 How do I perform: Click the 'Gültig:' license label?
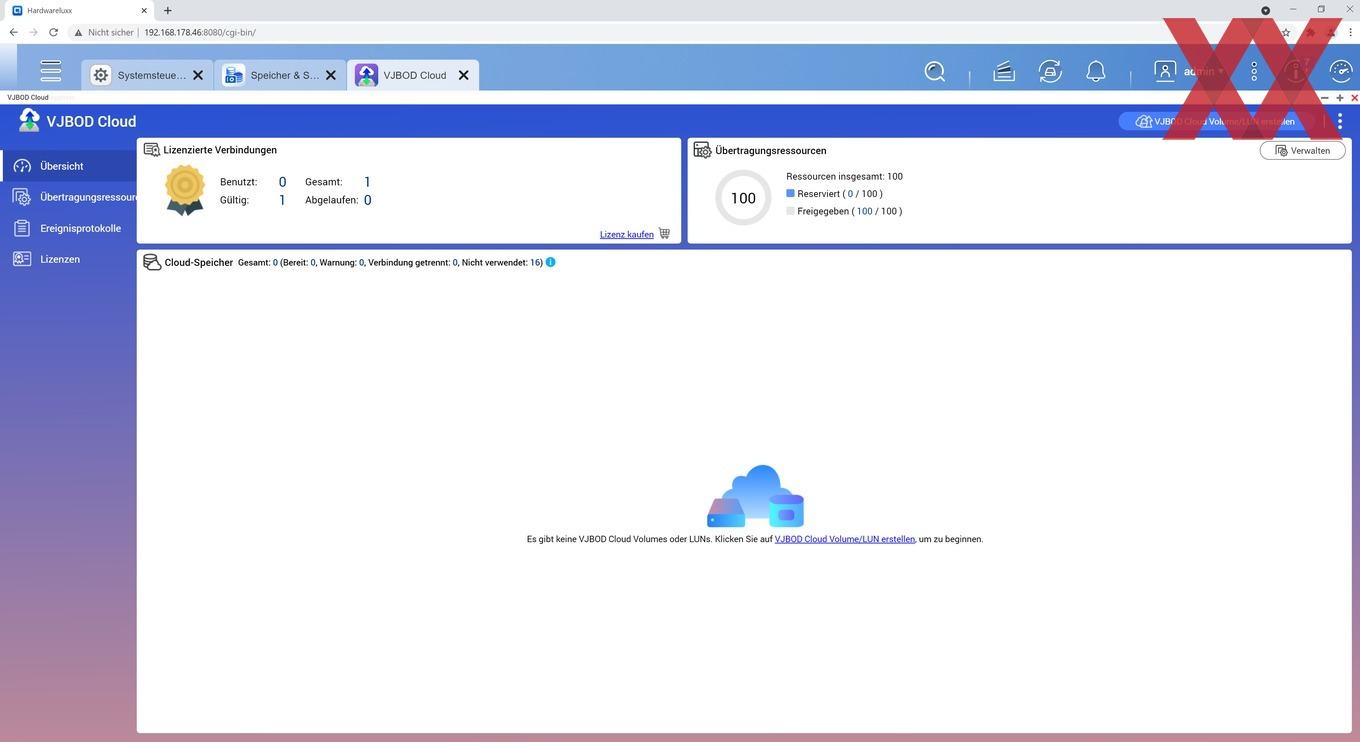point(235,200)
